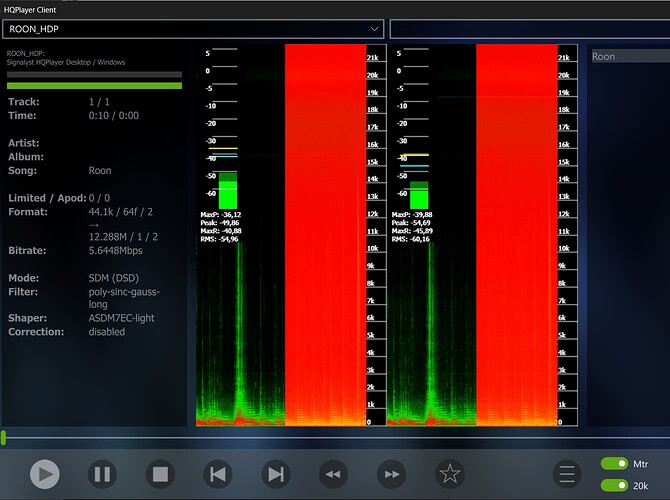
Task: Pause playback with the Pause button
Action: click(x=102, y=474)
